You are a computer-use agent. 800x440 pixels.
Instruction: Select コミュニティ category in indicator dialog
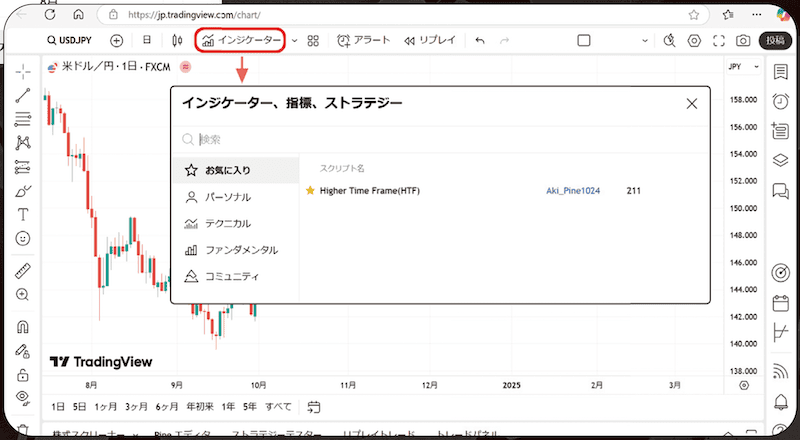point(230,276)
